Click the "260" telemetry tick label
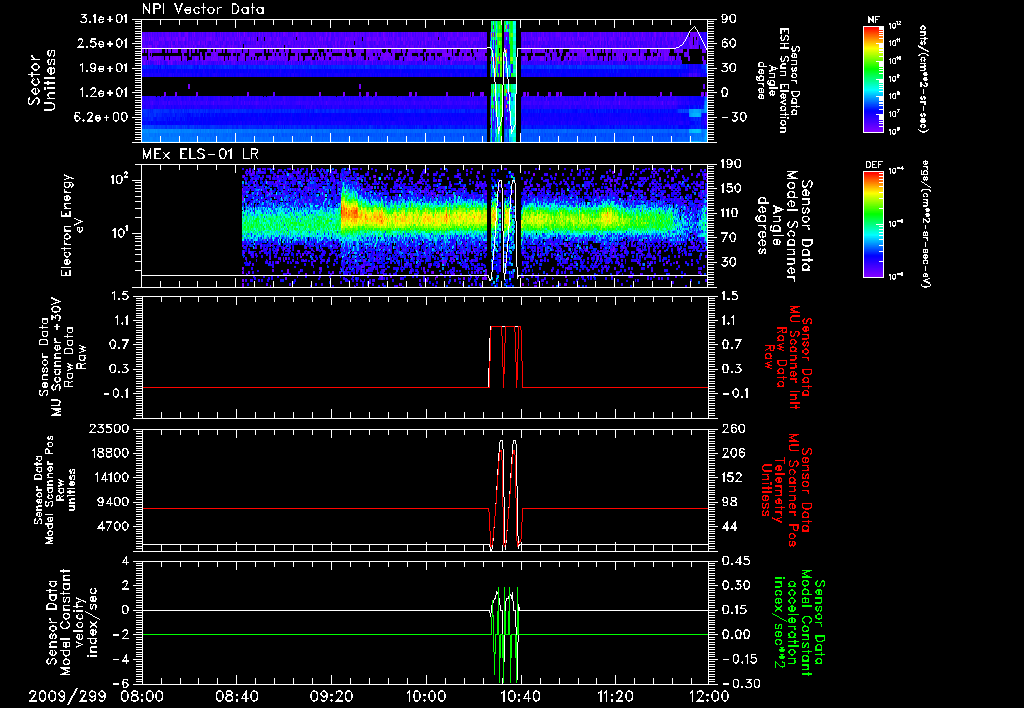 tap(731, 428)
